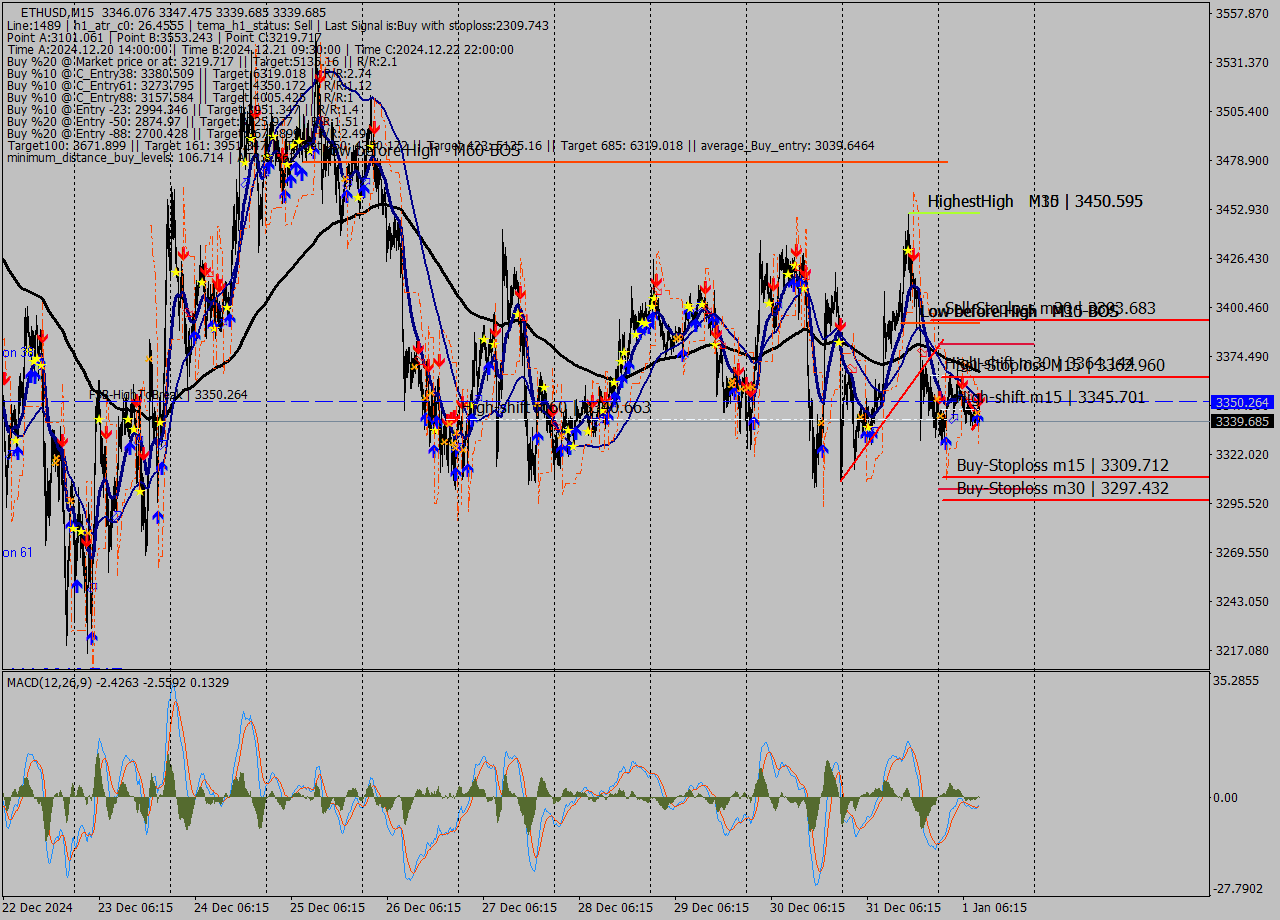Click the 'Fr1 HighToBreak | 3350.264' label
The height and width of the screenshot is (920, 1280).
point(168,395)
